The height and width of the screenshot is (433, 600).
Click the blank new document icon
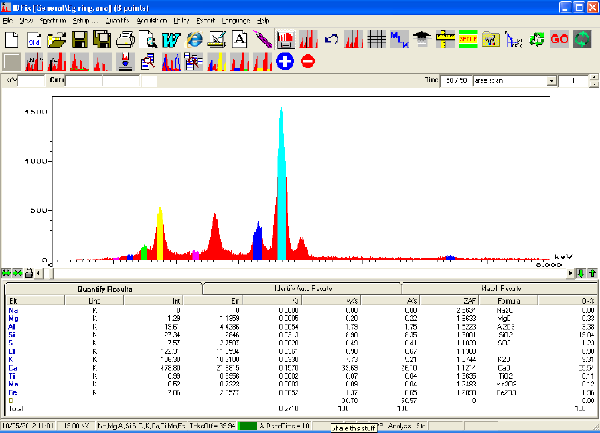[11, 39]
